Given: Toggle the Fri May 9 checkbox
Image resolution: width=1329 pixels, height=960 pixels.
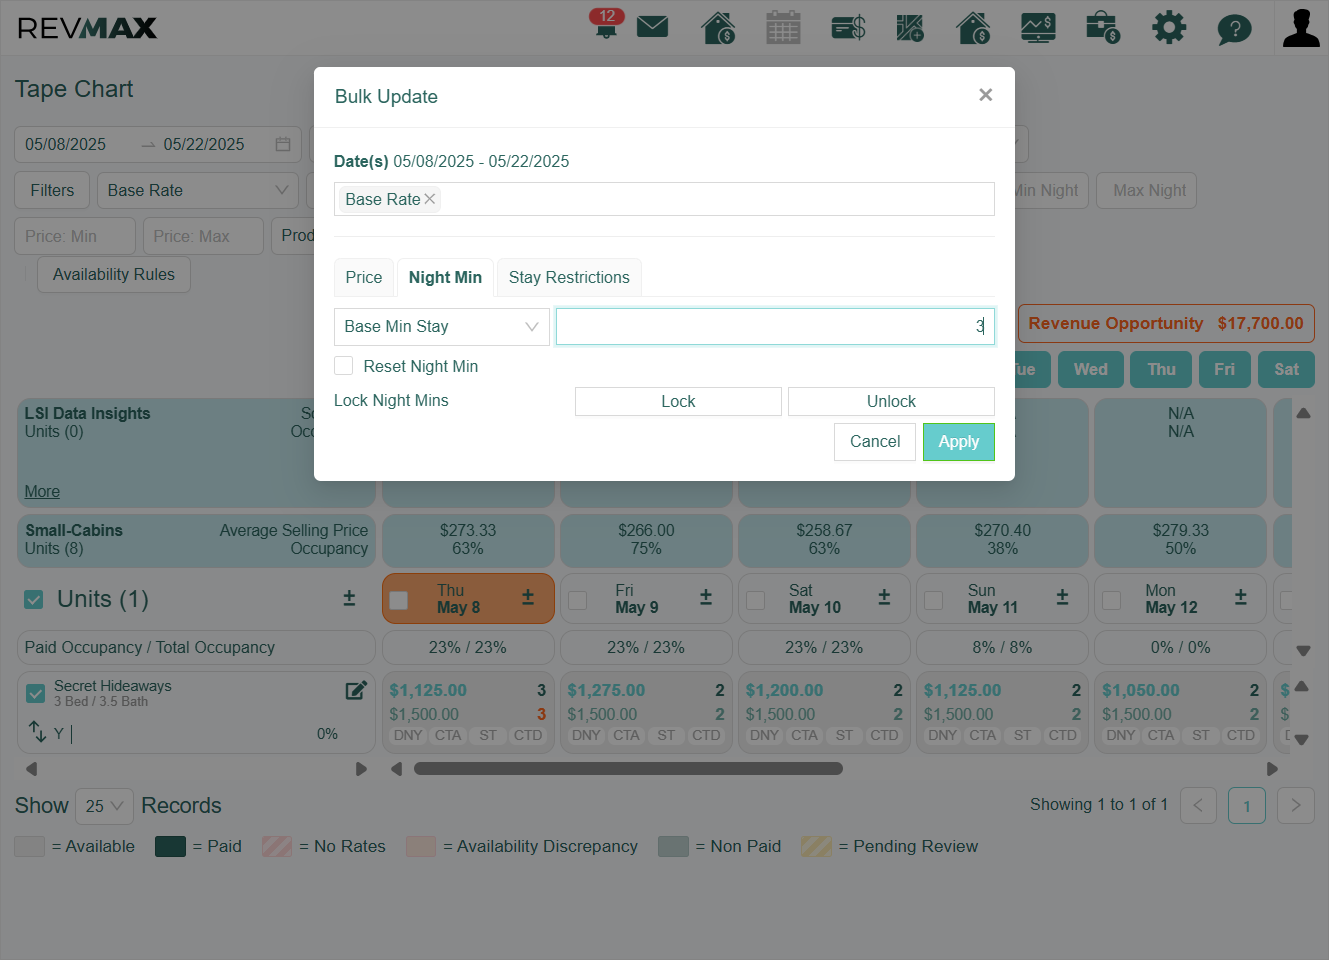Looking at the screenshot, I should [577, 600].
